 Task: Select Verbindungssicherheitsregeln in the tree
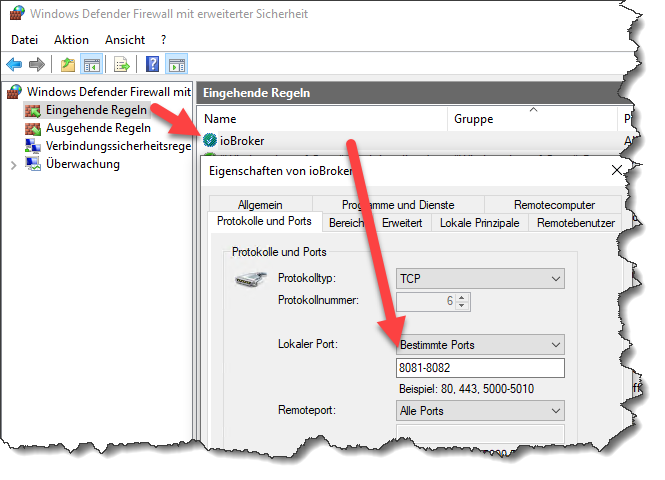click(x=118, y=146)
